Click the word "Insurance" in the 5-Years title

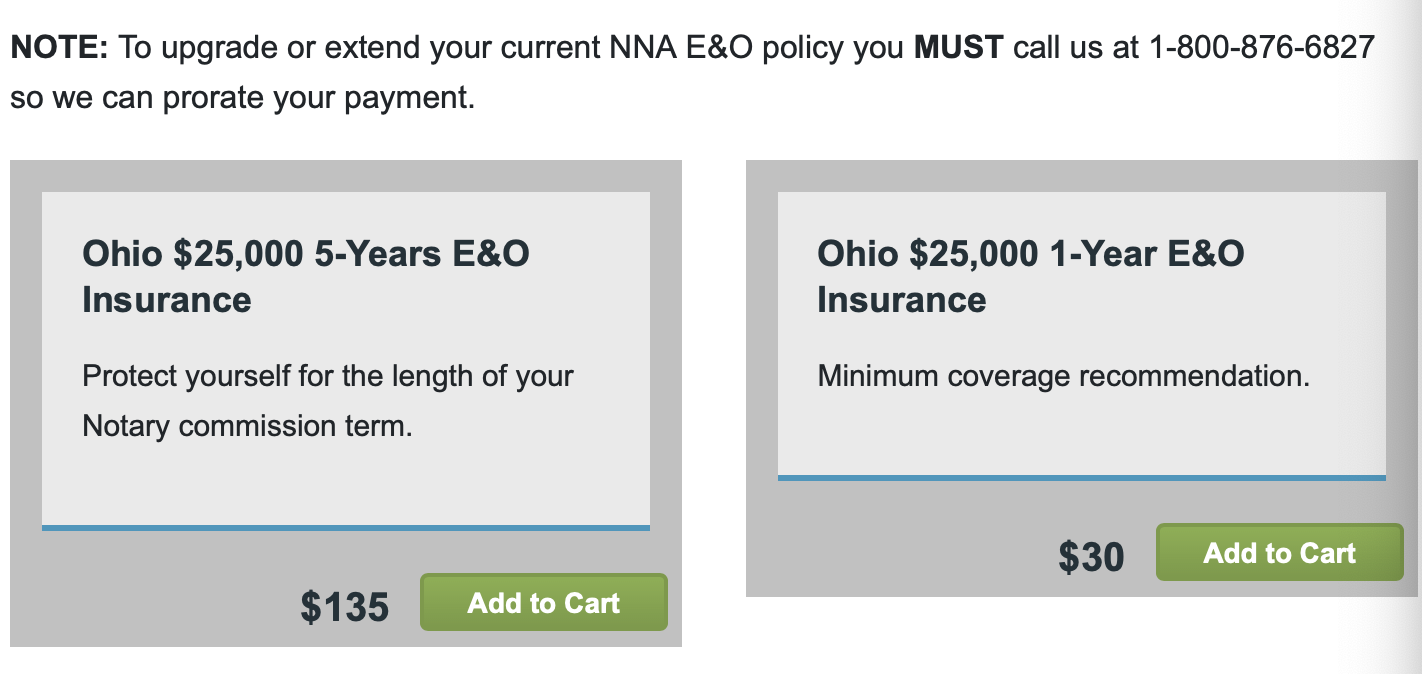(166, 300)
